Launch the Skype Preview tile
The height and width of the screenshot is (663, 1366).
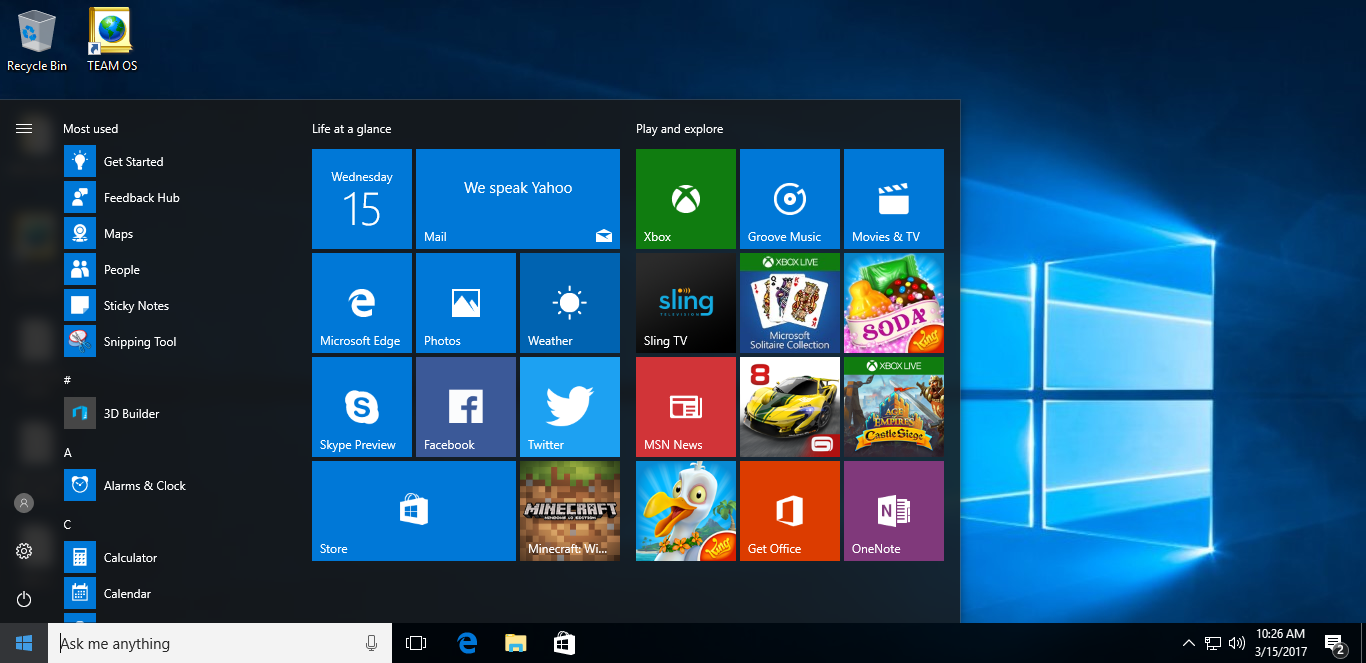tap(362, 407)
